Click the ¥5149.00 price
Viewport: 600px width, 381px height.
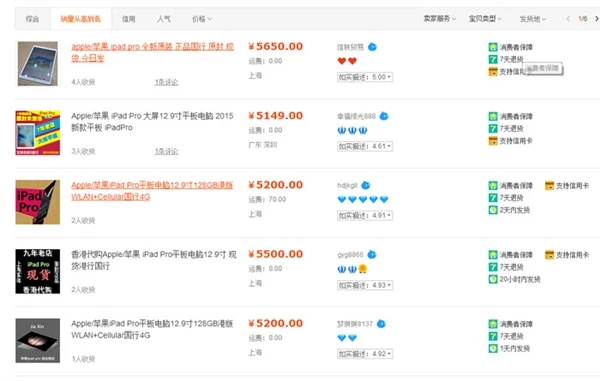click(x=276, y=116)
